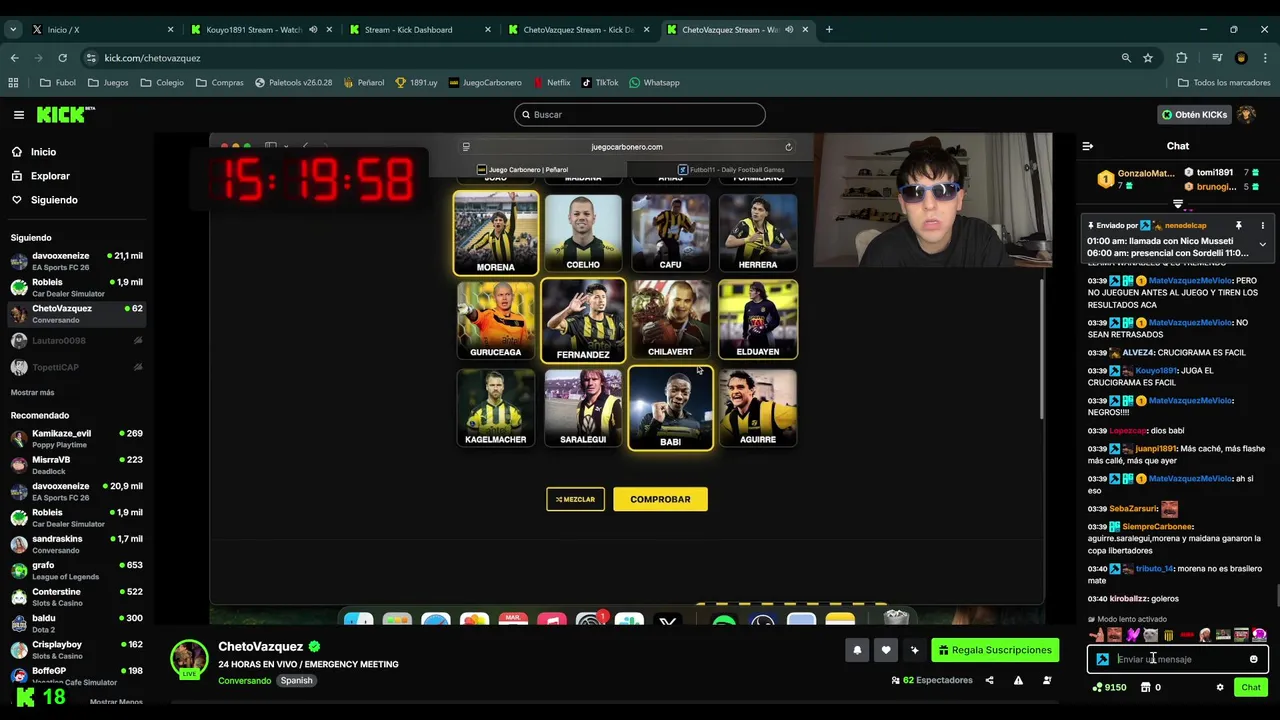Click Mostrar Menos in the recommended list

[116, 702]
